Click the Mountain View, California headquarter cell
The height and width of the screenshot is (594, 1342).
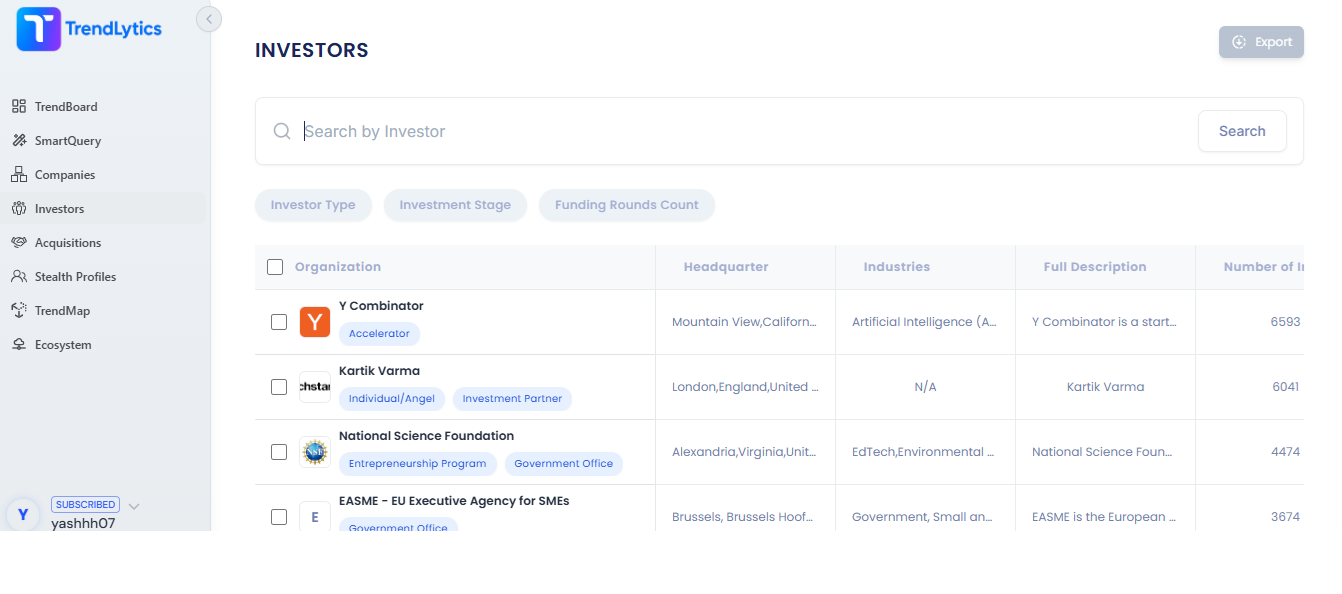pos(745,322)
